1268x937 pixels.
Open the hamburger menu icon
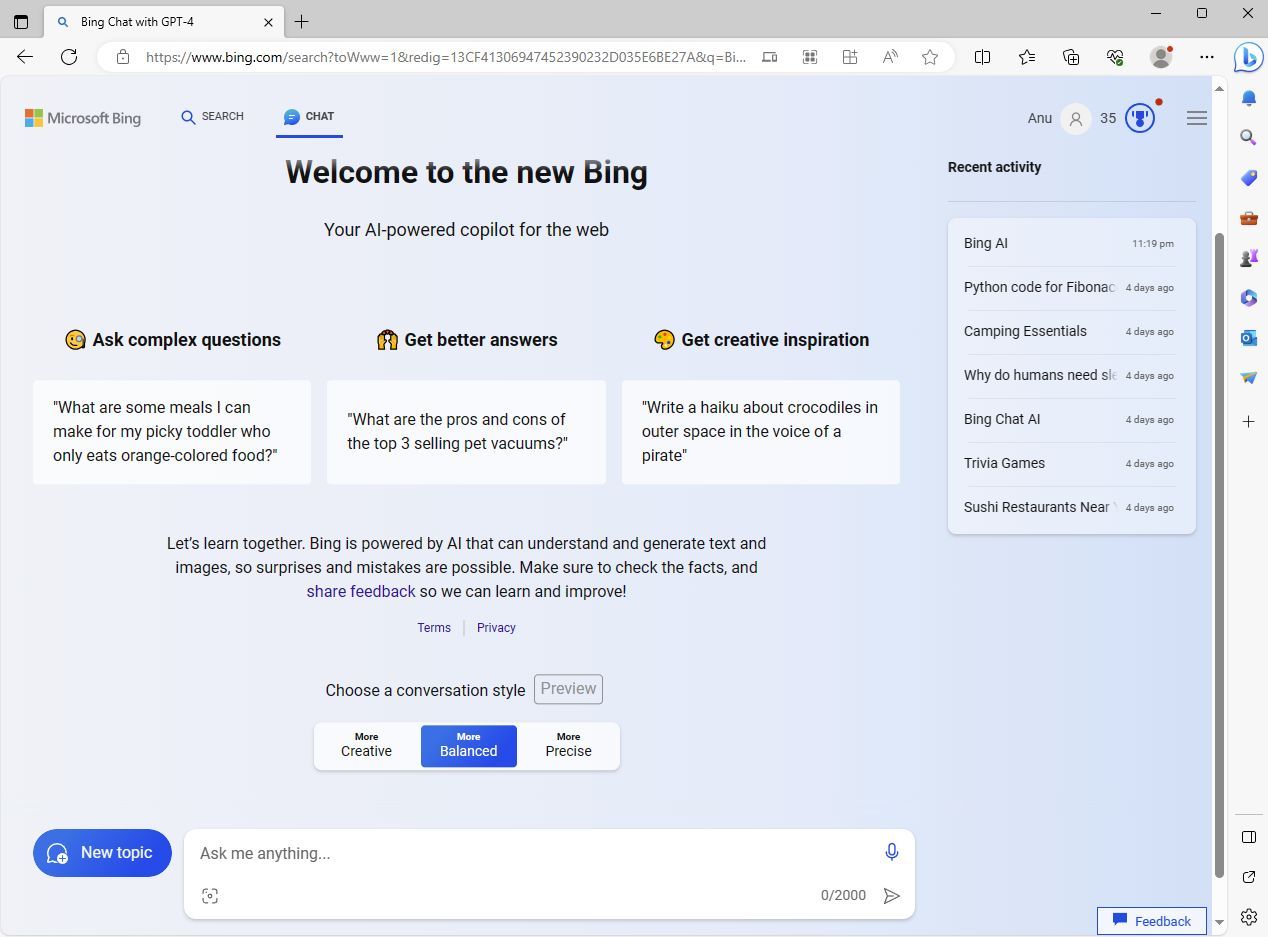[1196, 118]
